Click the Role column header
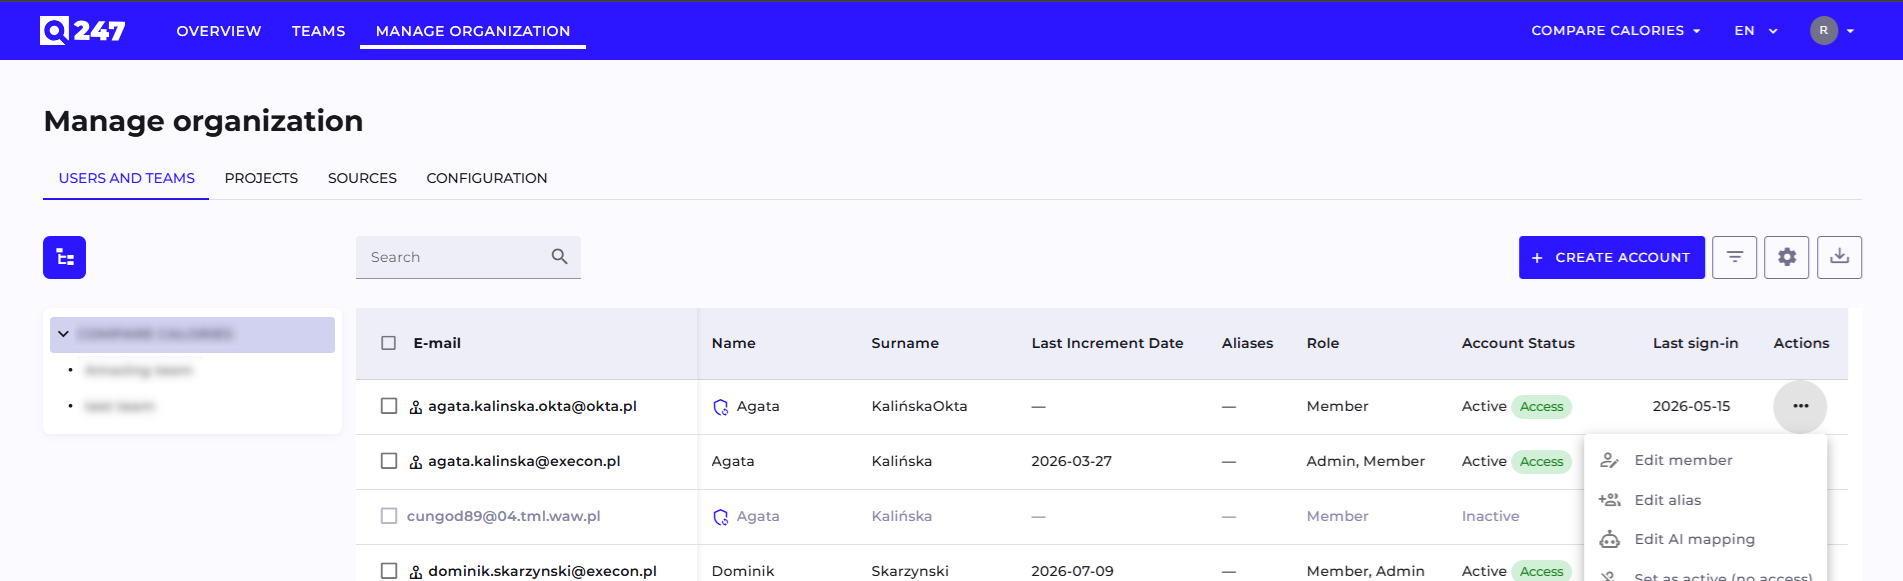1903x581 pixels. (1322, 343)
